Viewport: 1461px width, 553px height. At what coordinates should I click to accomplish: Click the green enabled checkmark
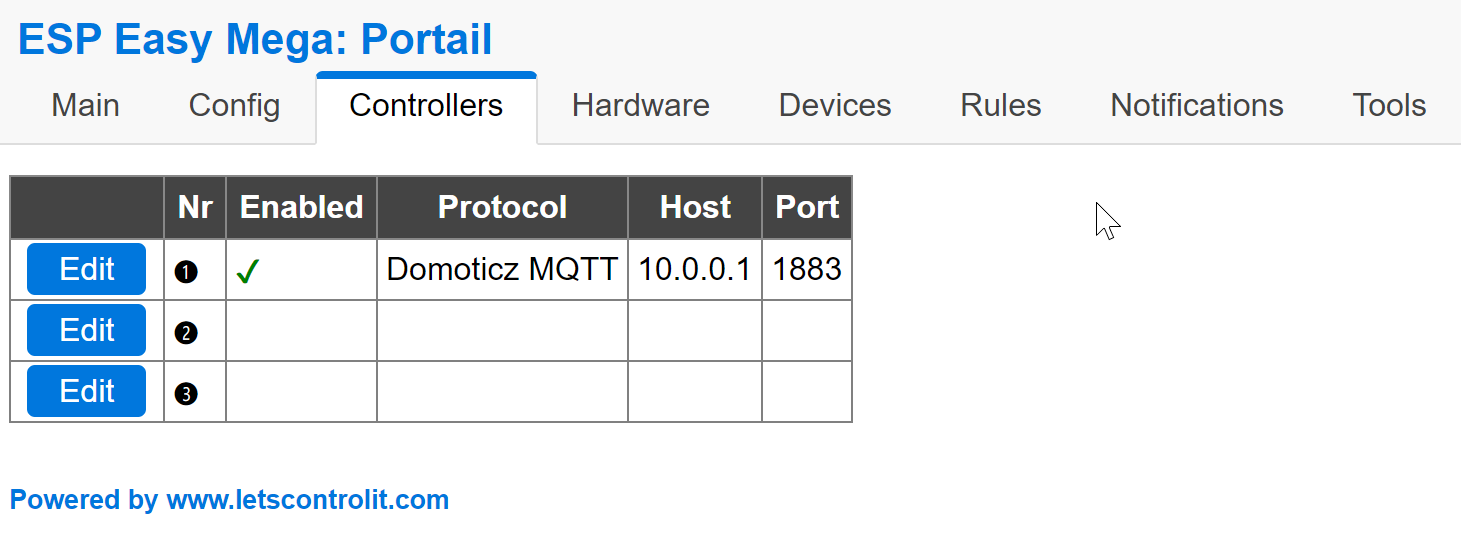pos(248,272)
